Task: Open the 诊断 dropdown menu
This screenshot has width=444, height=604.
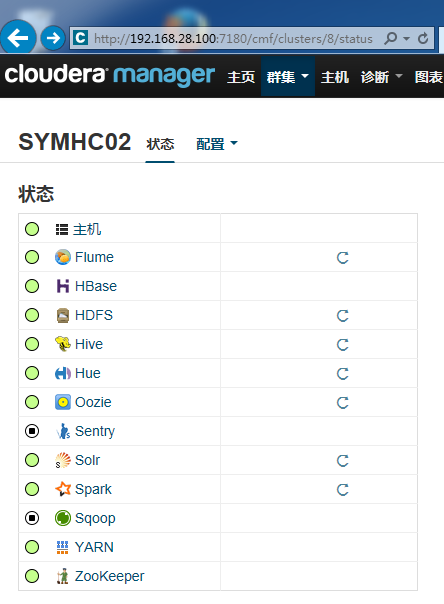Action: point(381,77)
